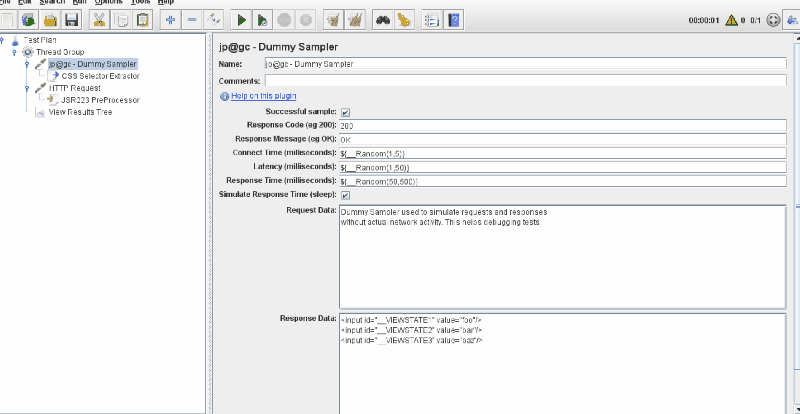Open the Function Helper dialog icon
This screenshot has height=414, width=800.
432,20
